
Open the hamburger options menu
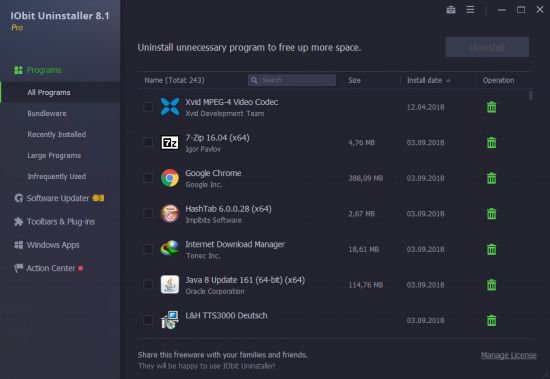tap(470, 10)
